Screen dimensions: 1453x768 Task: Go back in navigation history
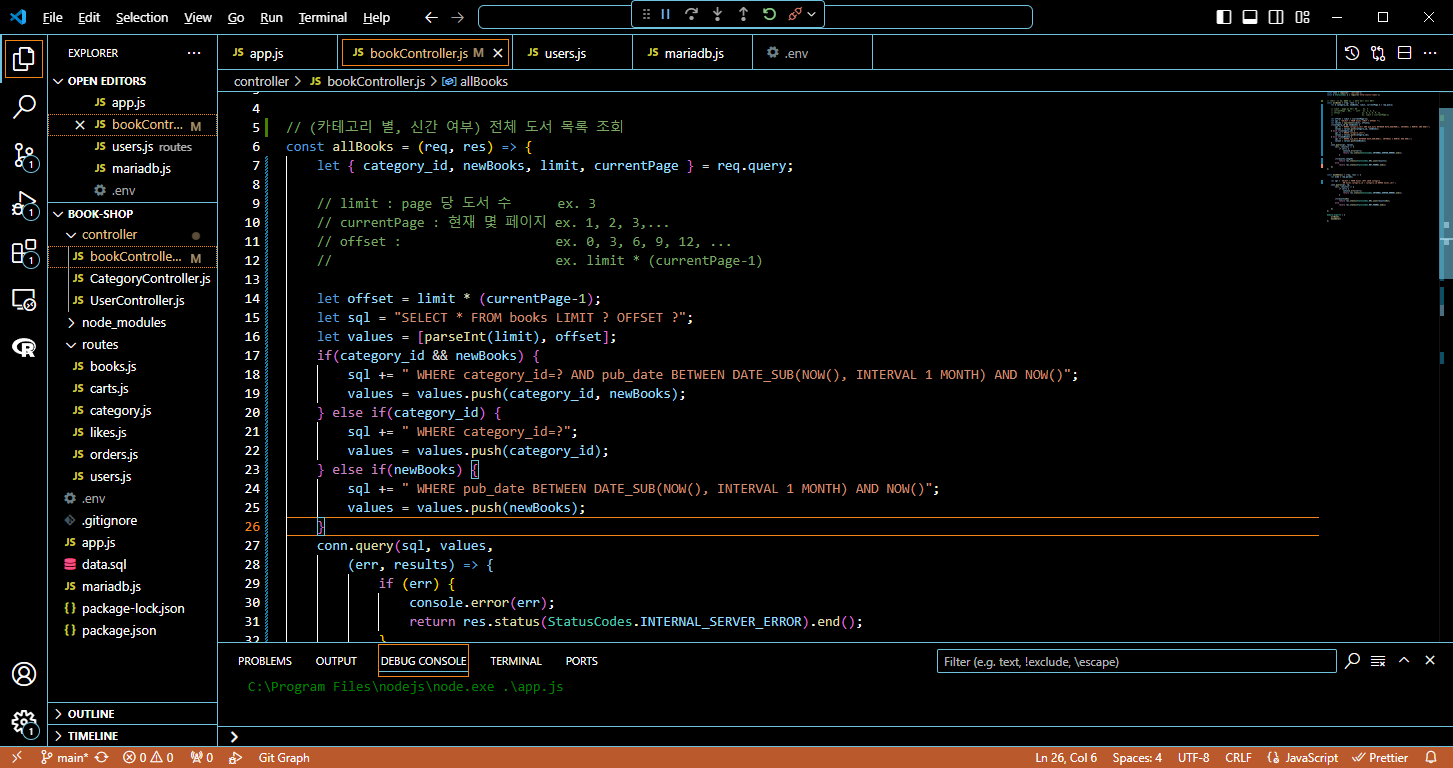431,17
